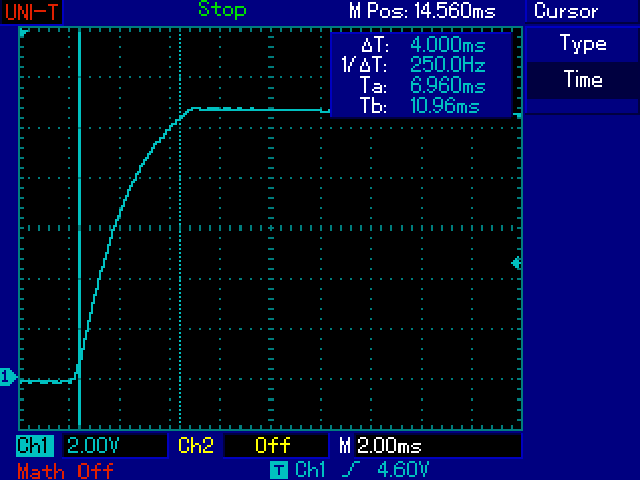Select the dotted vertical cursor line

click(180, 228)
